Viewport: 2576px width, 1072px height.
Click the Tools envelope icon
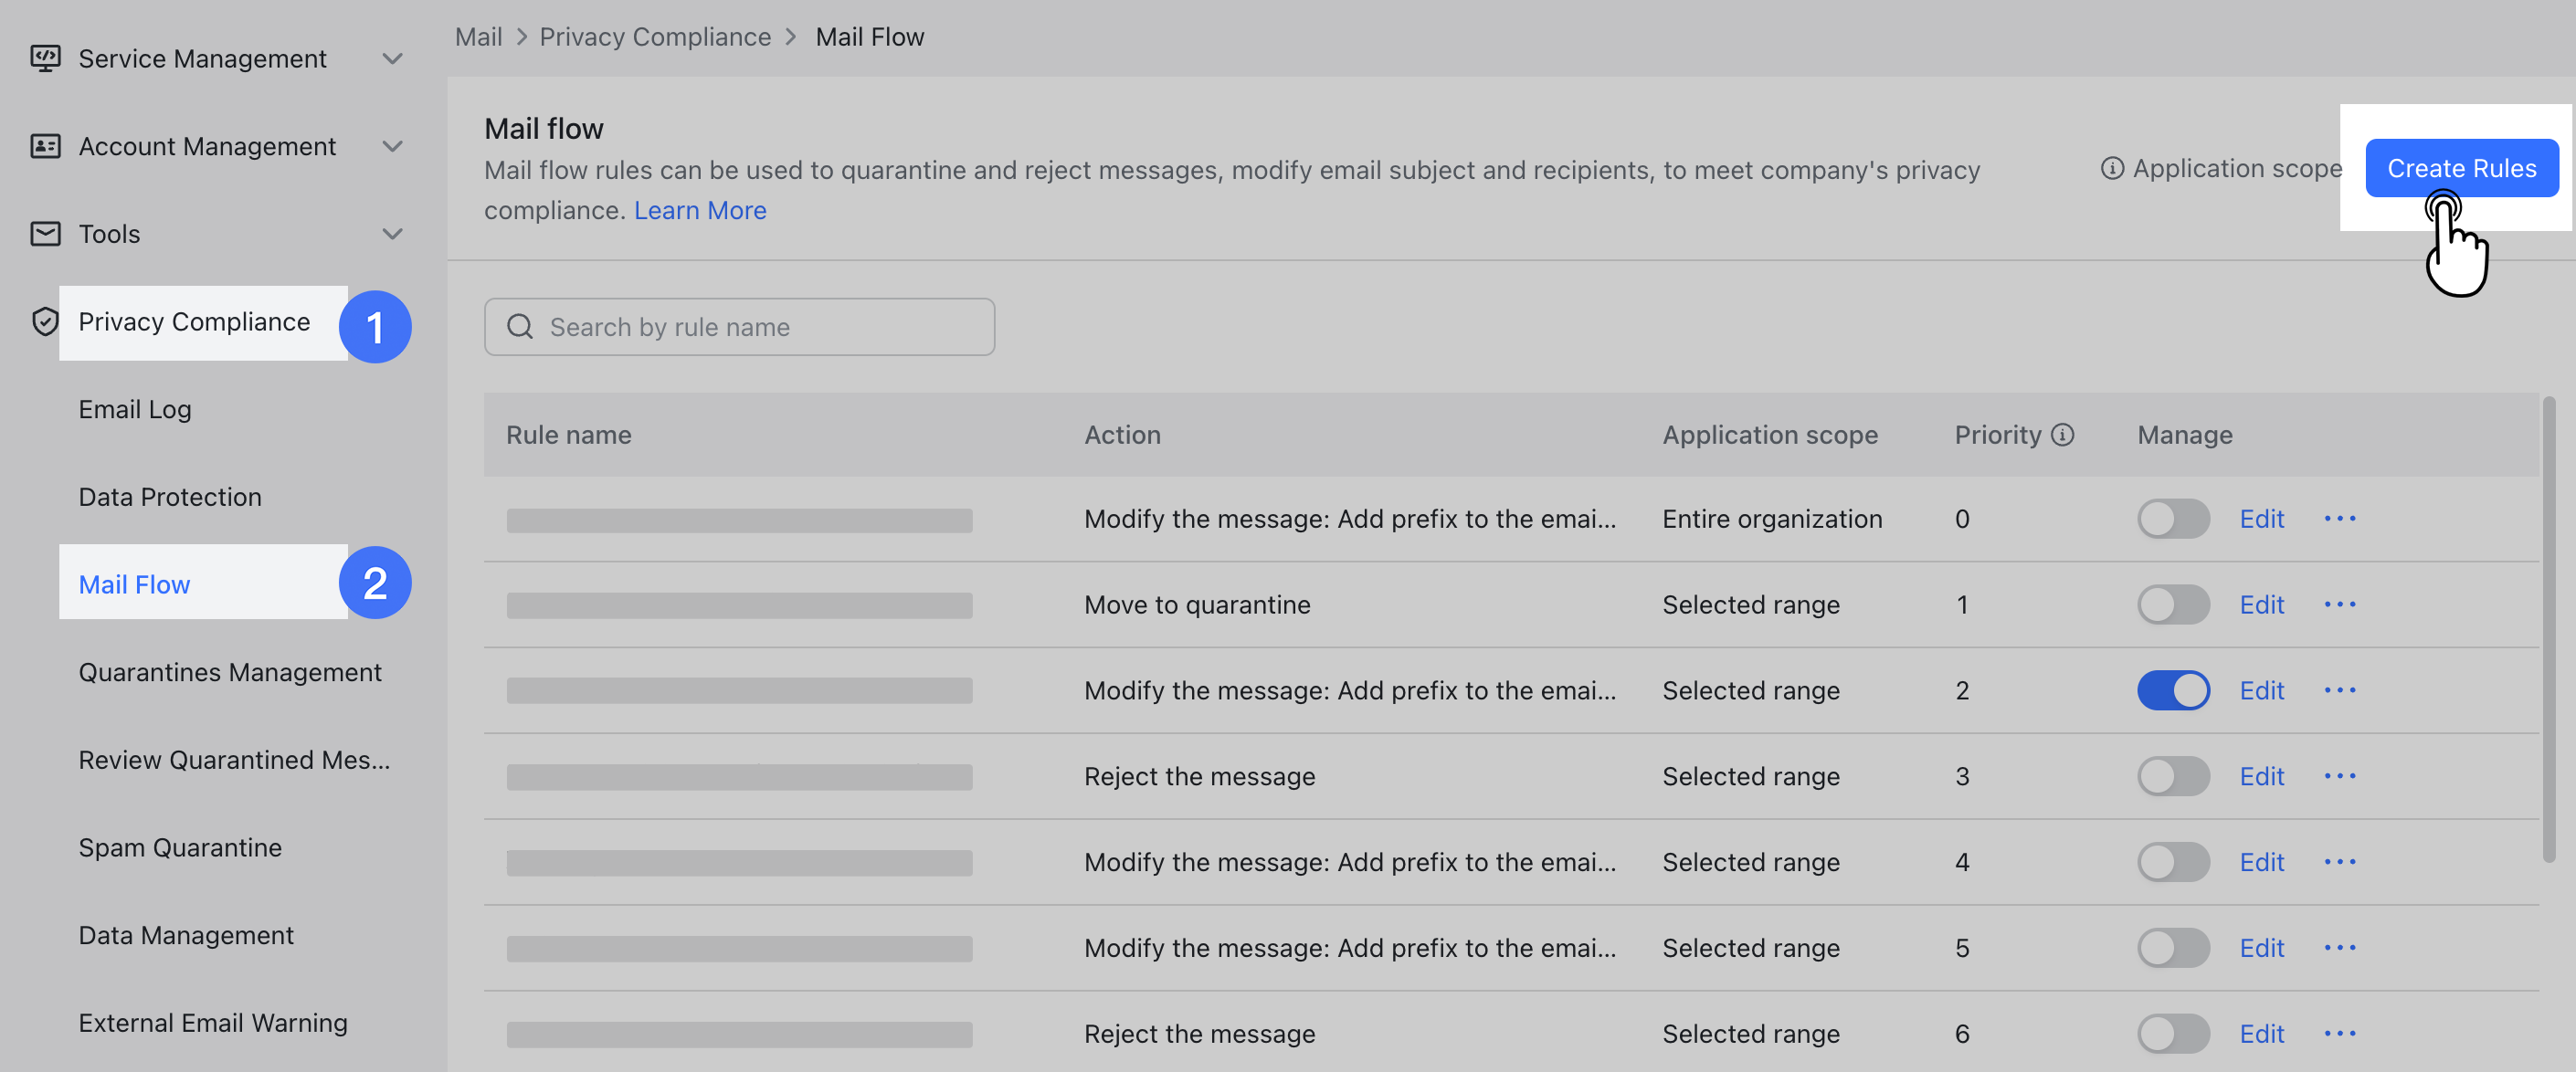pos(45,233)
